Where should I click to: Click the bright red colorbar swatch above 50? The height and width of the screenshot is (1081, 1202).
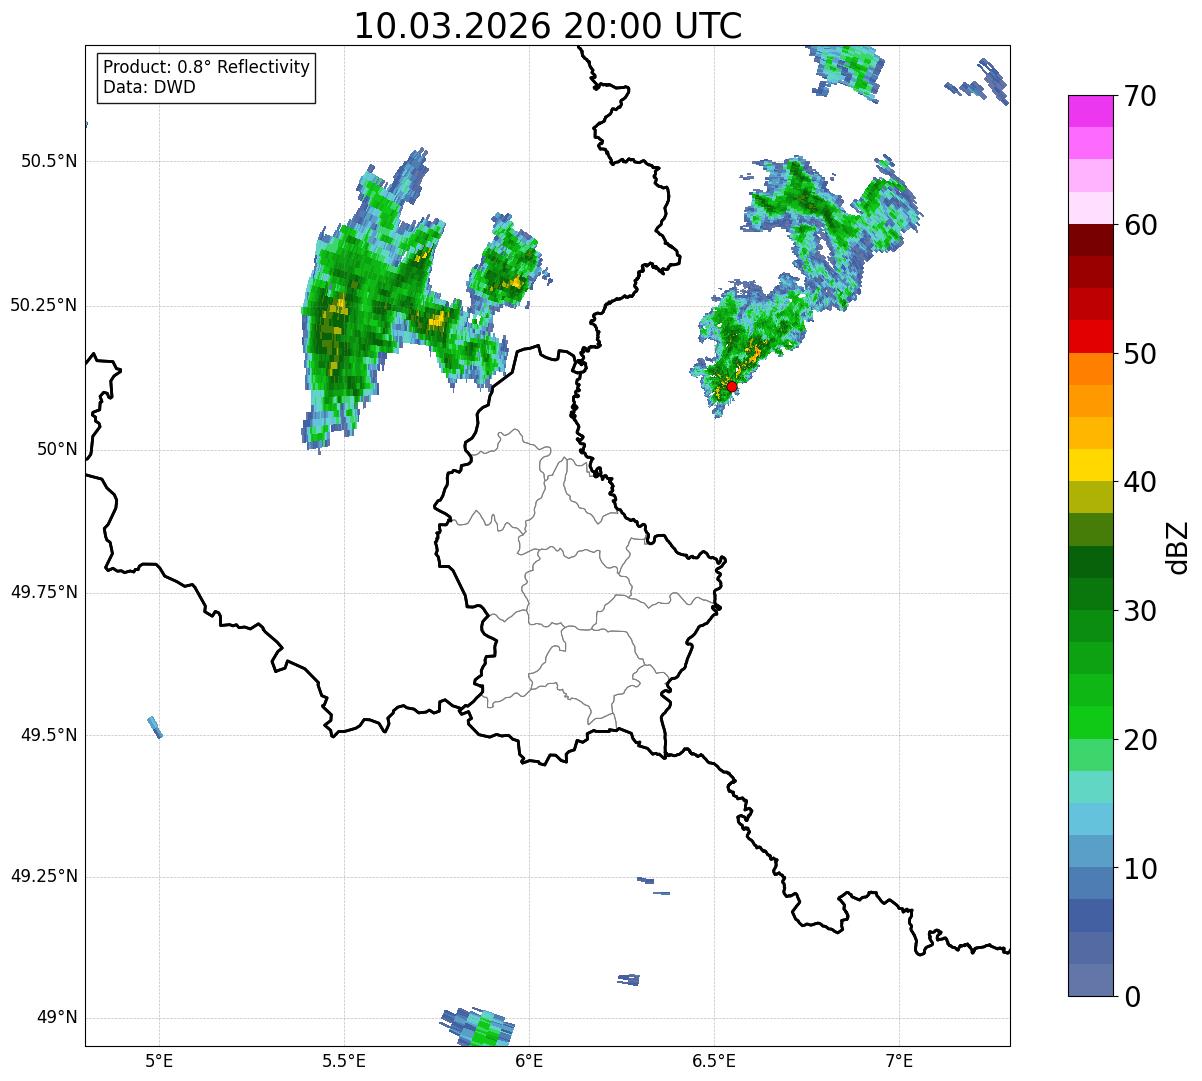[1090, 337]
